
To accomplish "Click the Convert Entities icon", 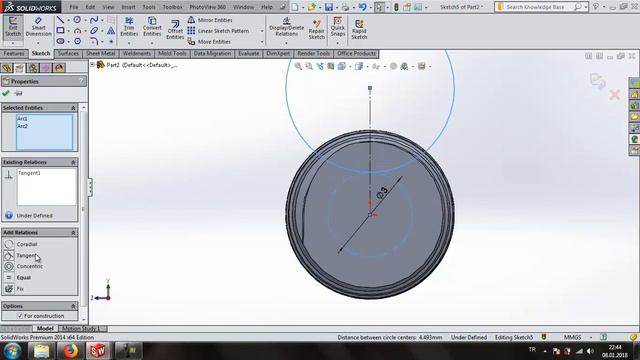I will 152,27.
